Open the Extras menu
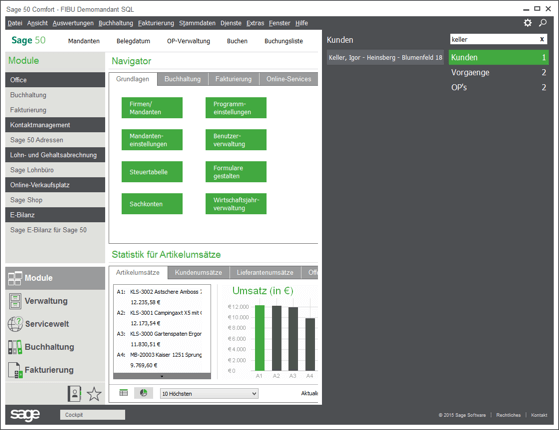559x430 pixels. pos(255,23)
